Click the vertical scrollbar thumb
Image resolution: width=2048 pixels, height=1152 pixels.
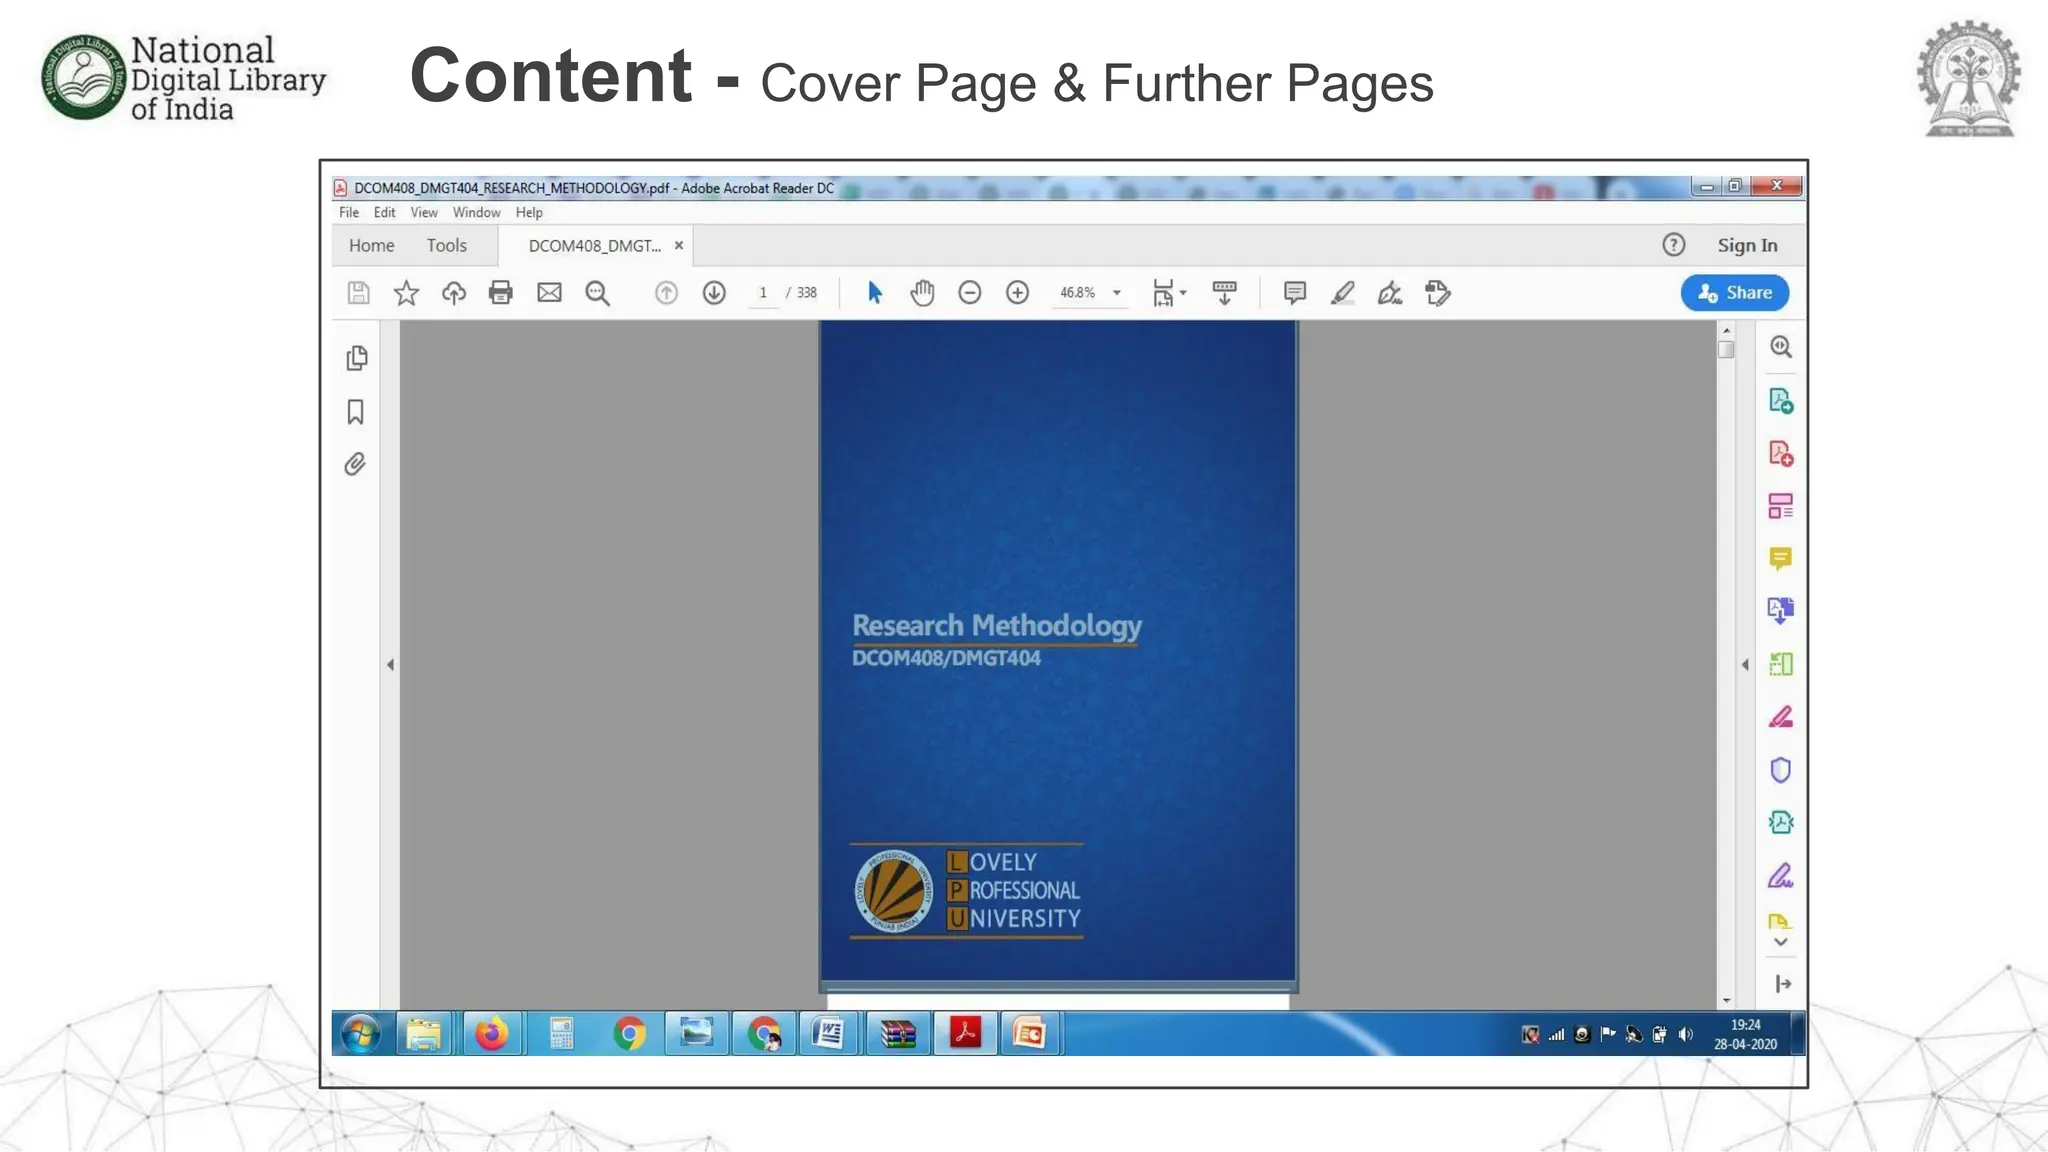pos(1726,350)
